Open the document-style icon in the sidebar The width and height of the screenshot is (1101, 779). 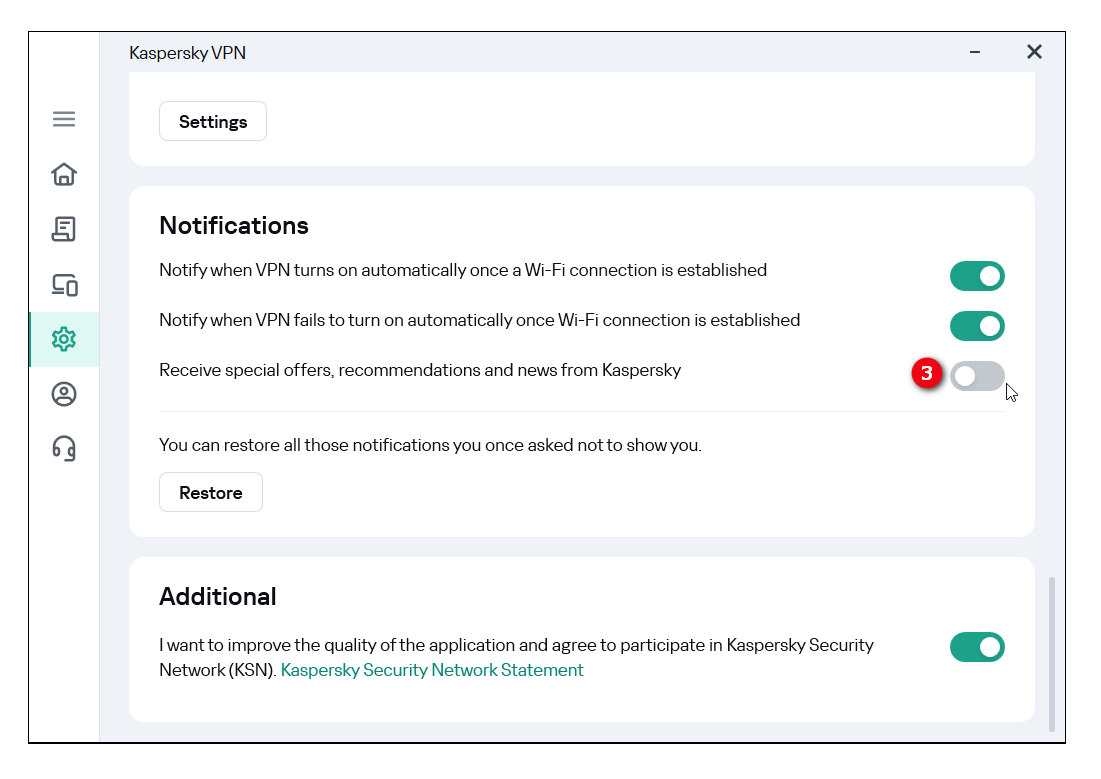click(64, 229)
